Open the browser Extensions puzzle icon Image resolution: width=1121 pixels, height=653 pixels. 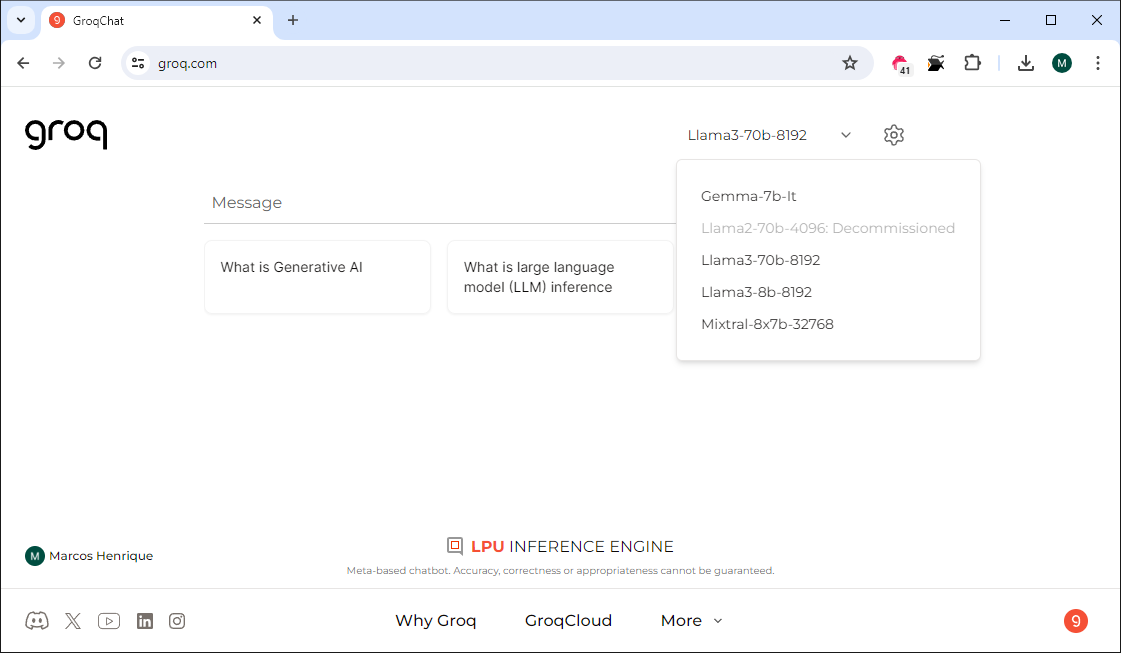point(972,63)
